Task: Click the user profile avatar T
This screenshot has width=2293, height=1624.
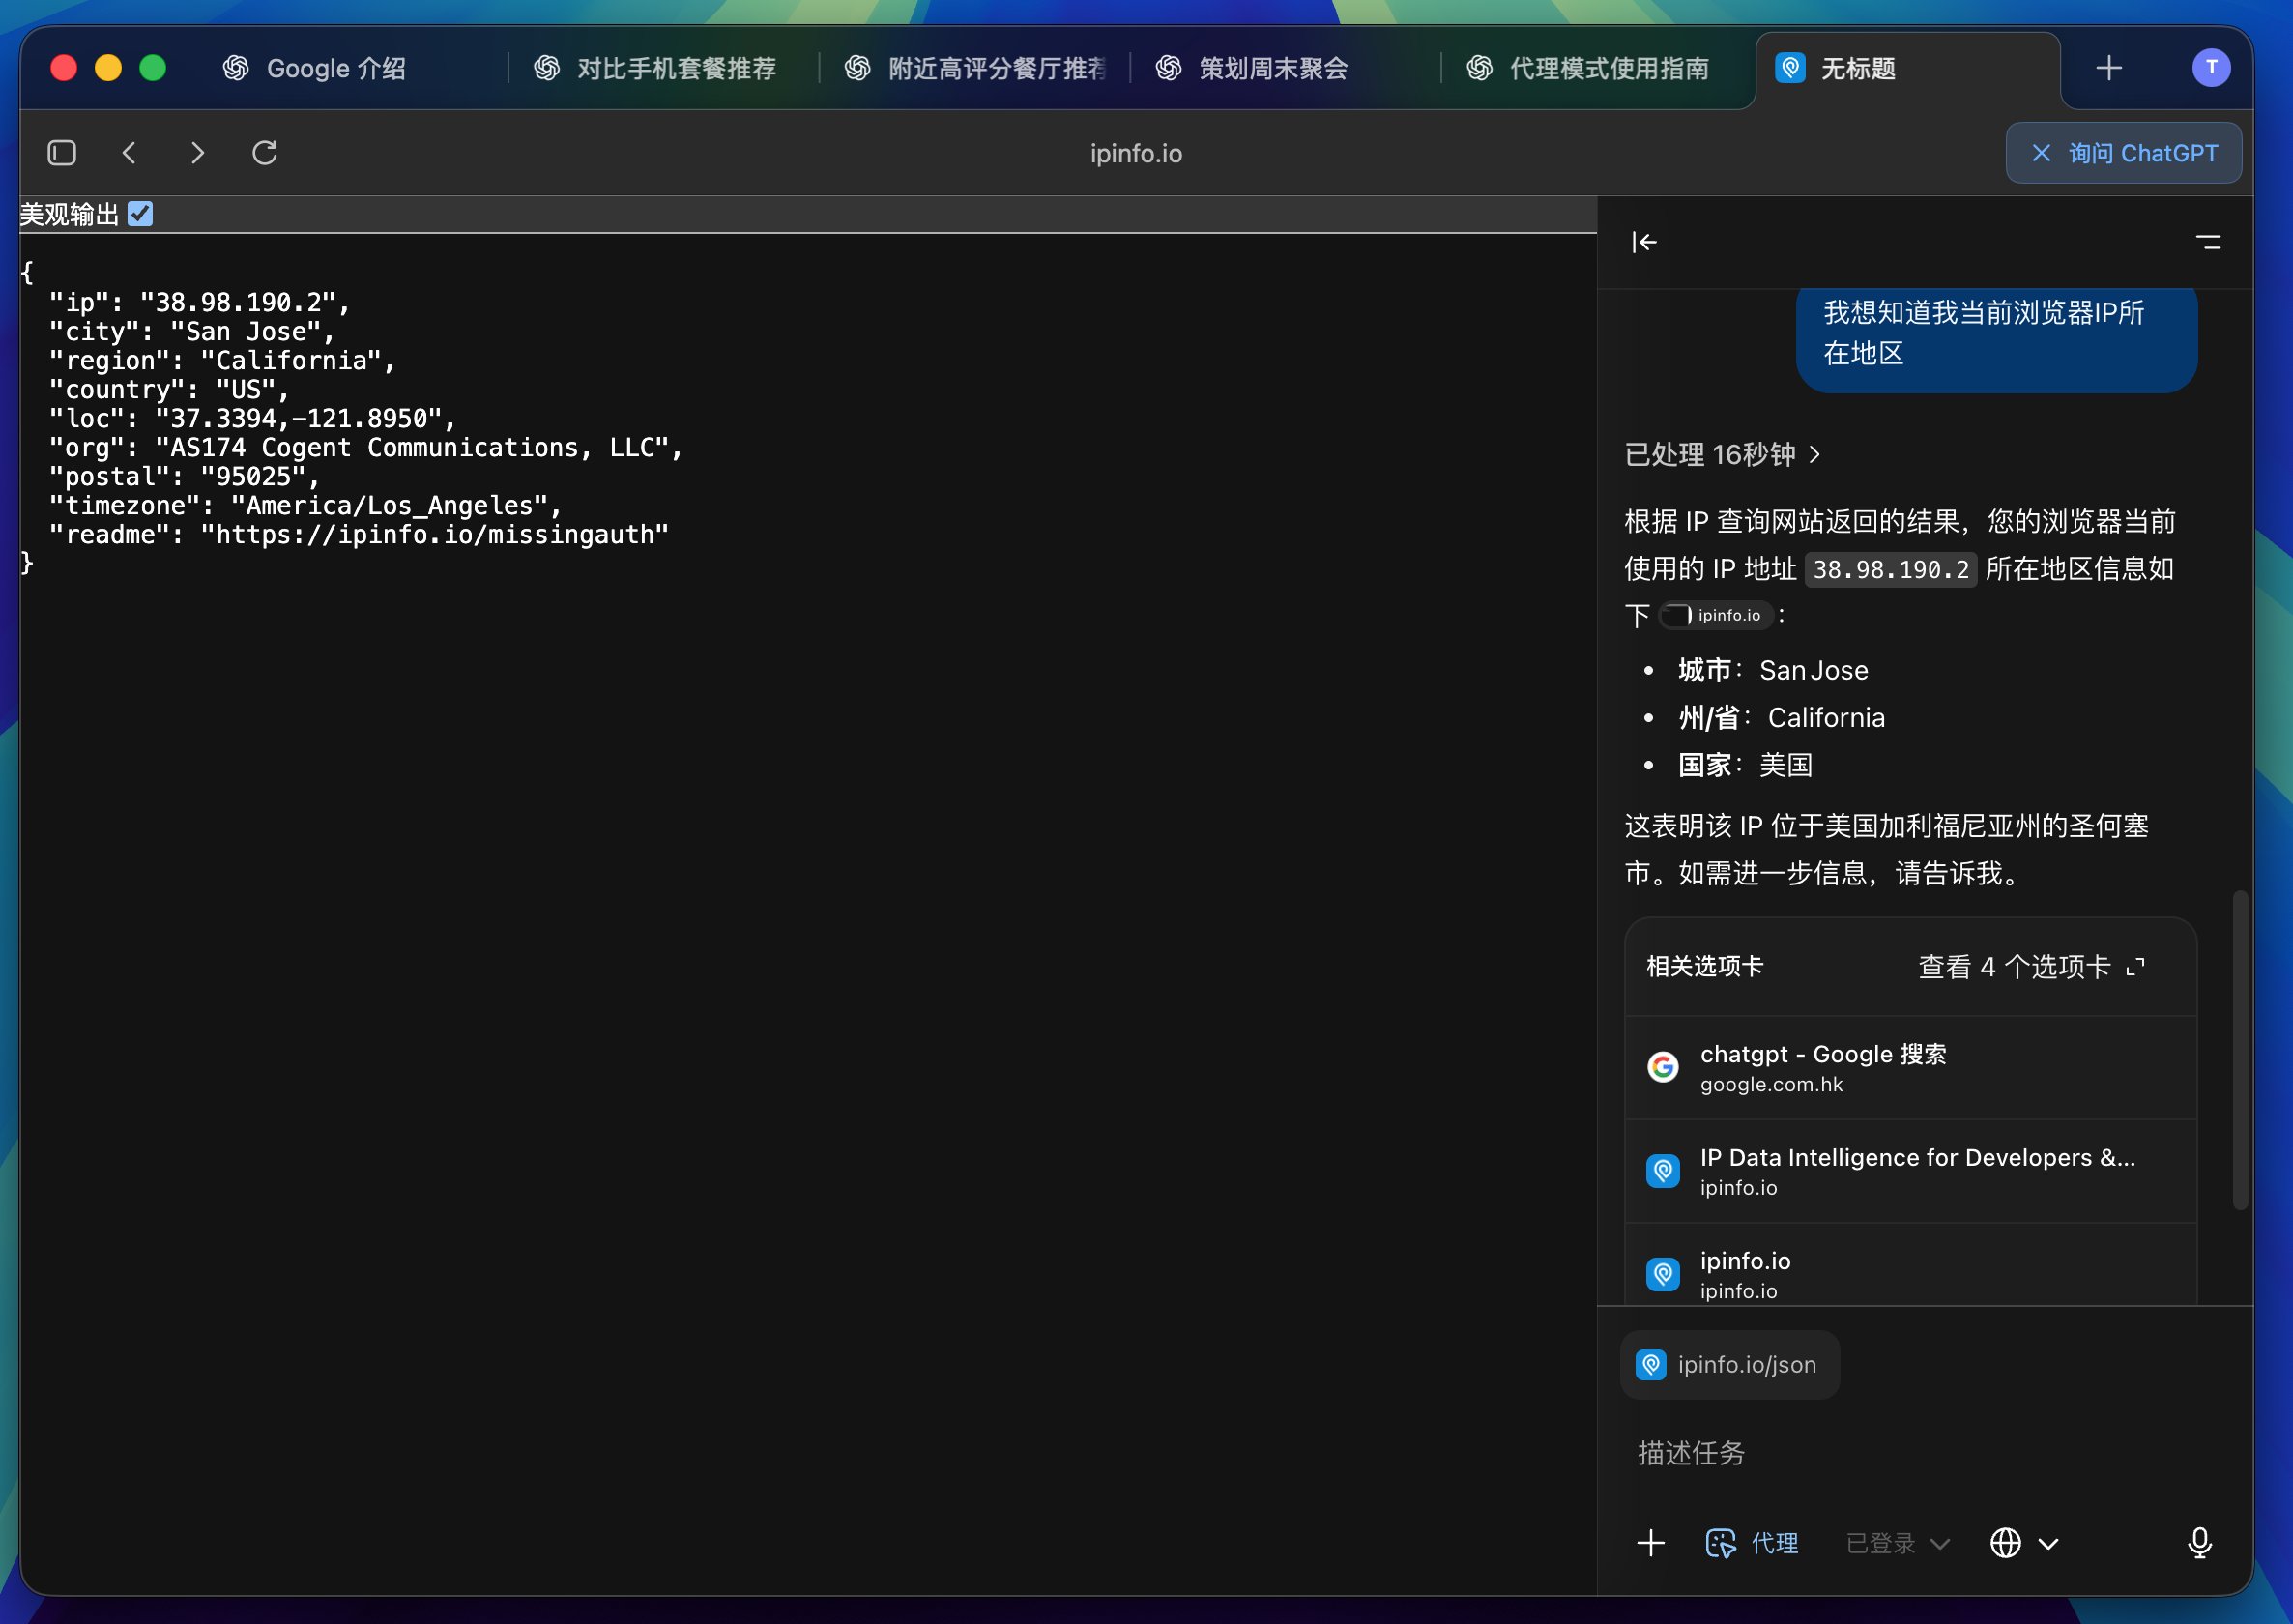Action: point(2211,68)
